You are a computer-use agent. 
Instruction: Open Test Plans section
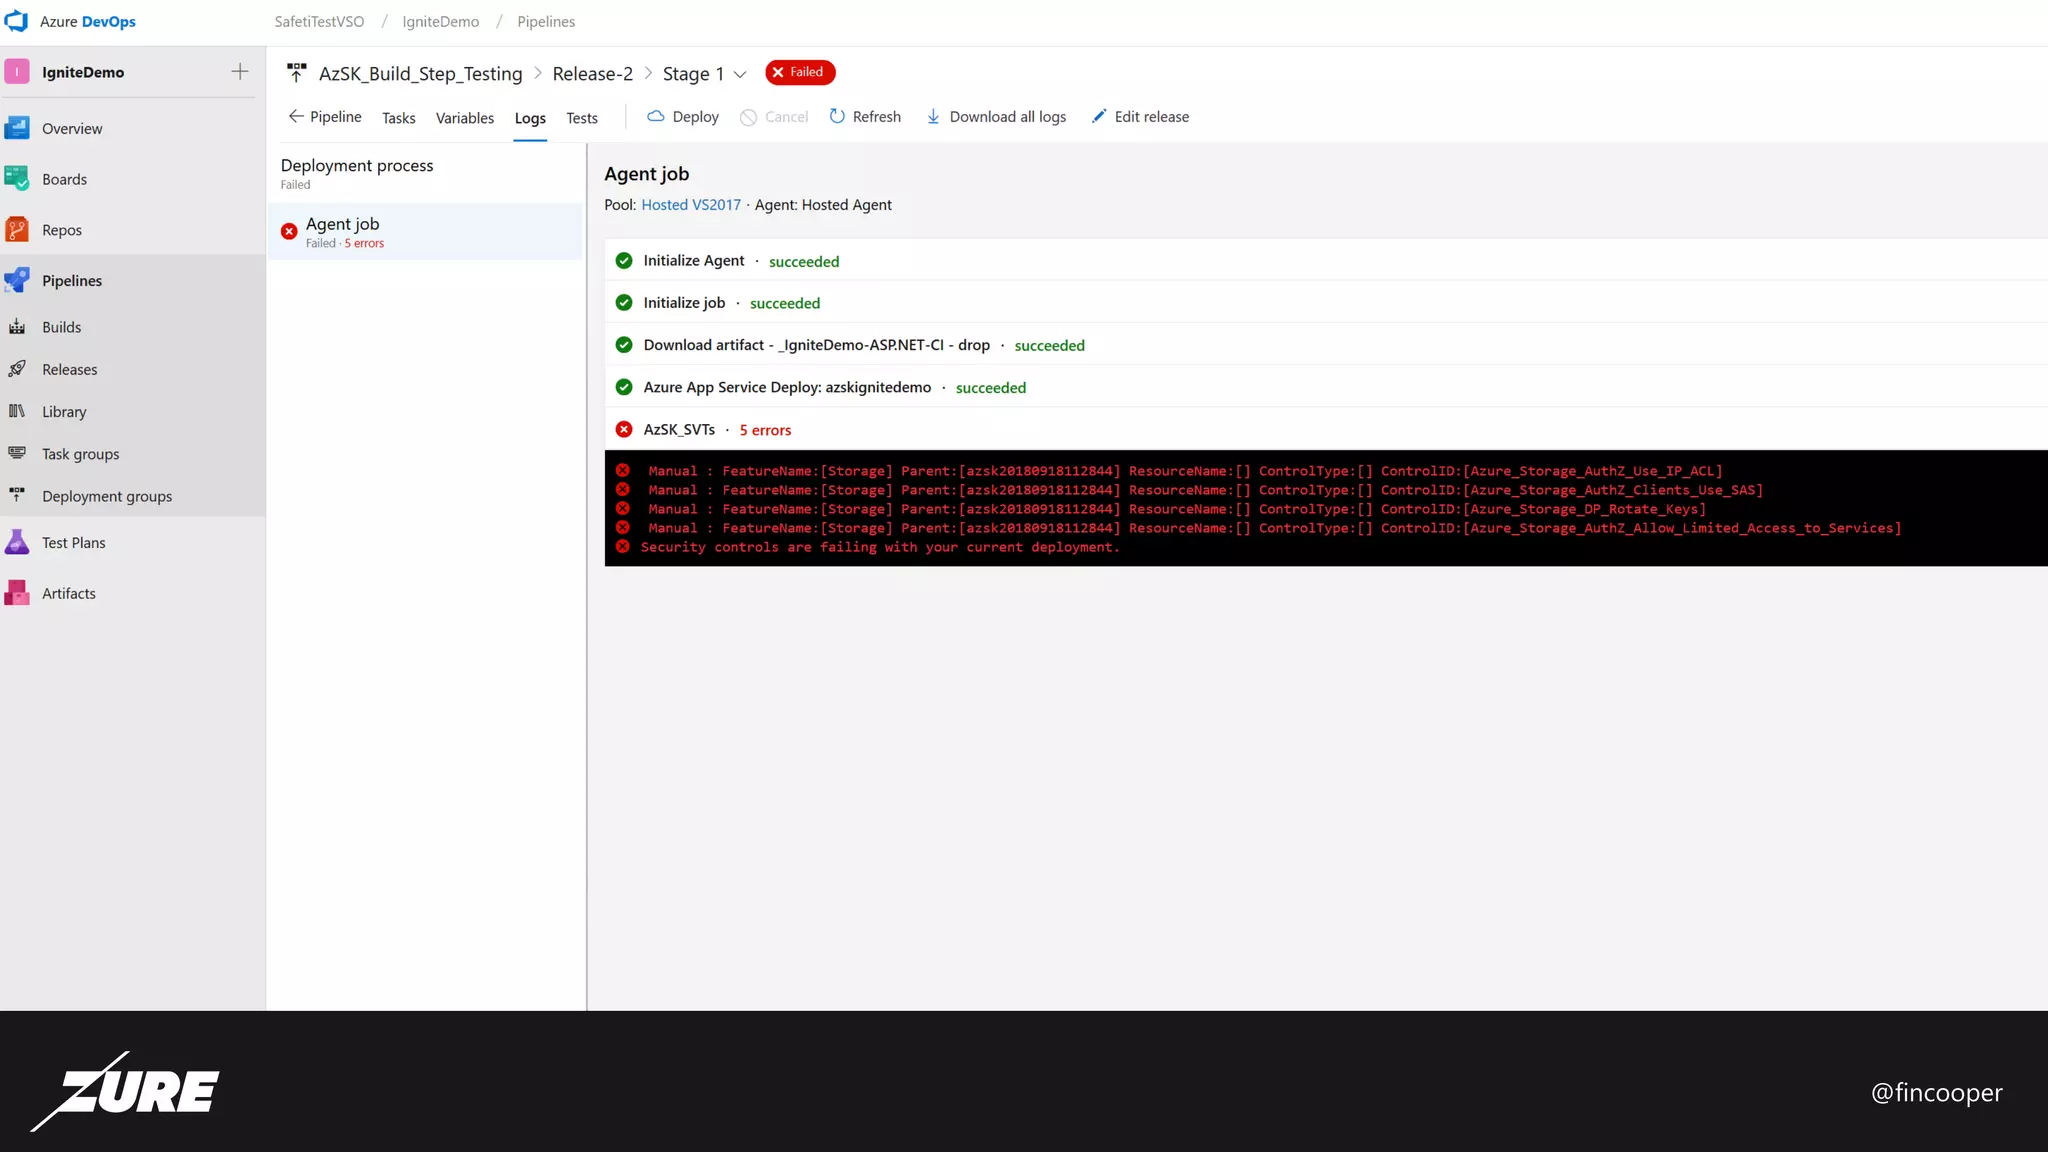pyautogui.click(x=73, y=543)
